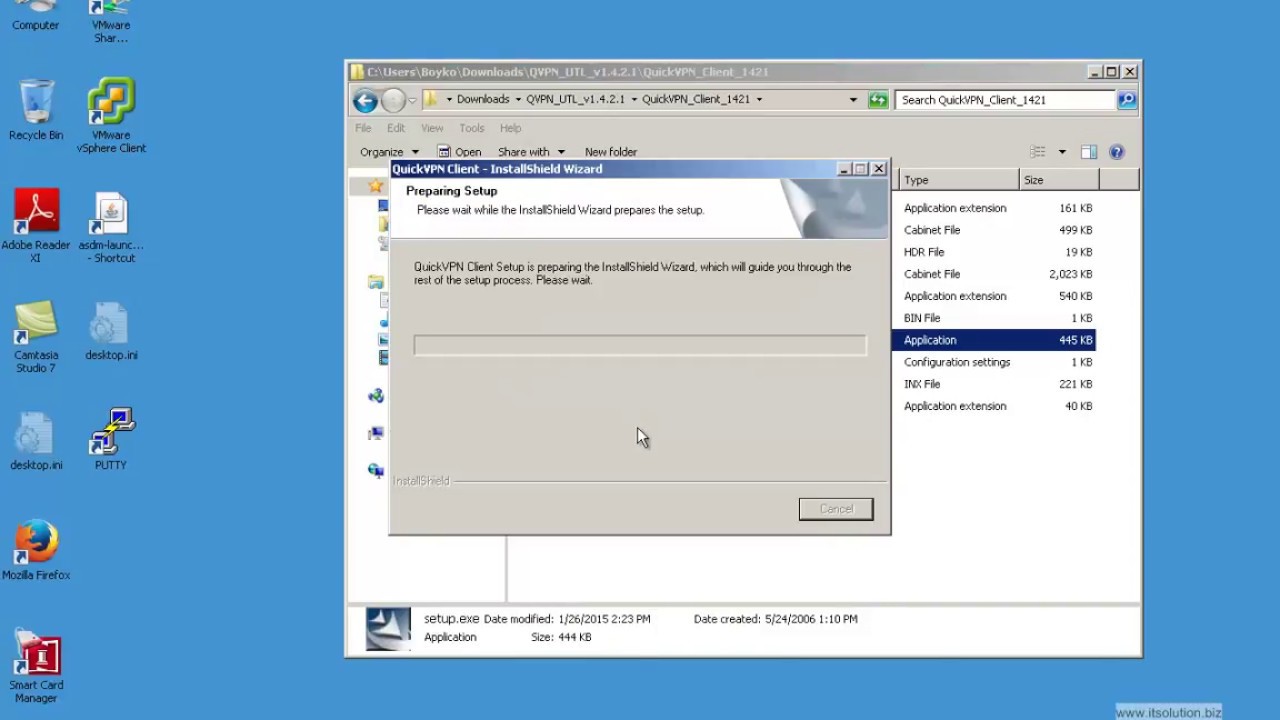Click Downloads in the address breadcrumb

(x=483, y=100)
